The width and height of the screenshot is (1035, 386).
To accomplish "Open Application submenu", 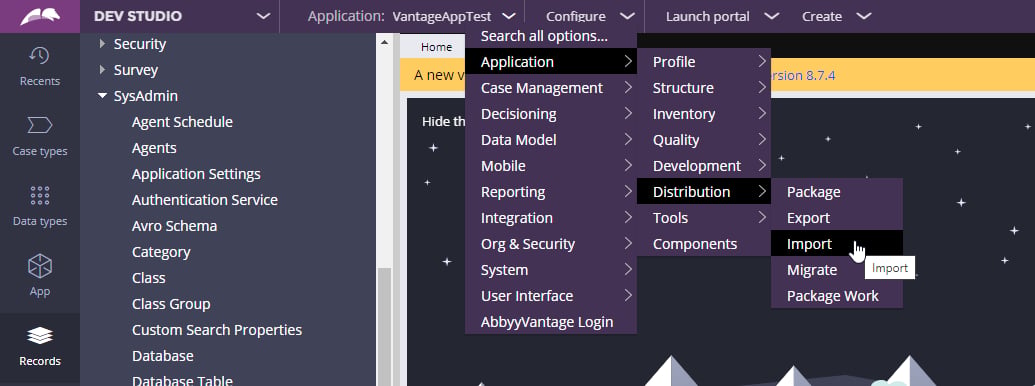I will click(551, 62).
